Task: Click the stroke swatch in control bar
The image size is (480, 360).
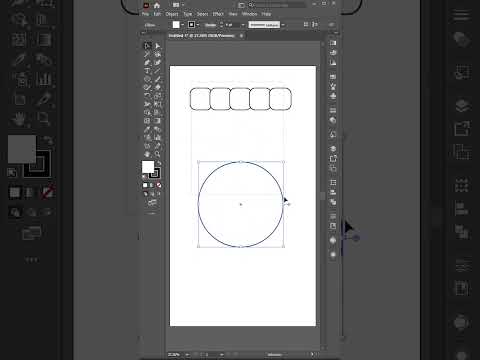Action: tap(191, 25)
